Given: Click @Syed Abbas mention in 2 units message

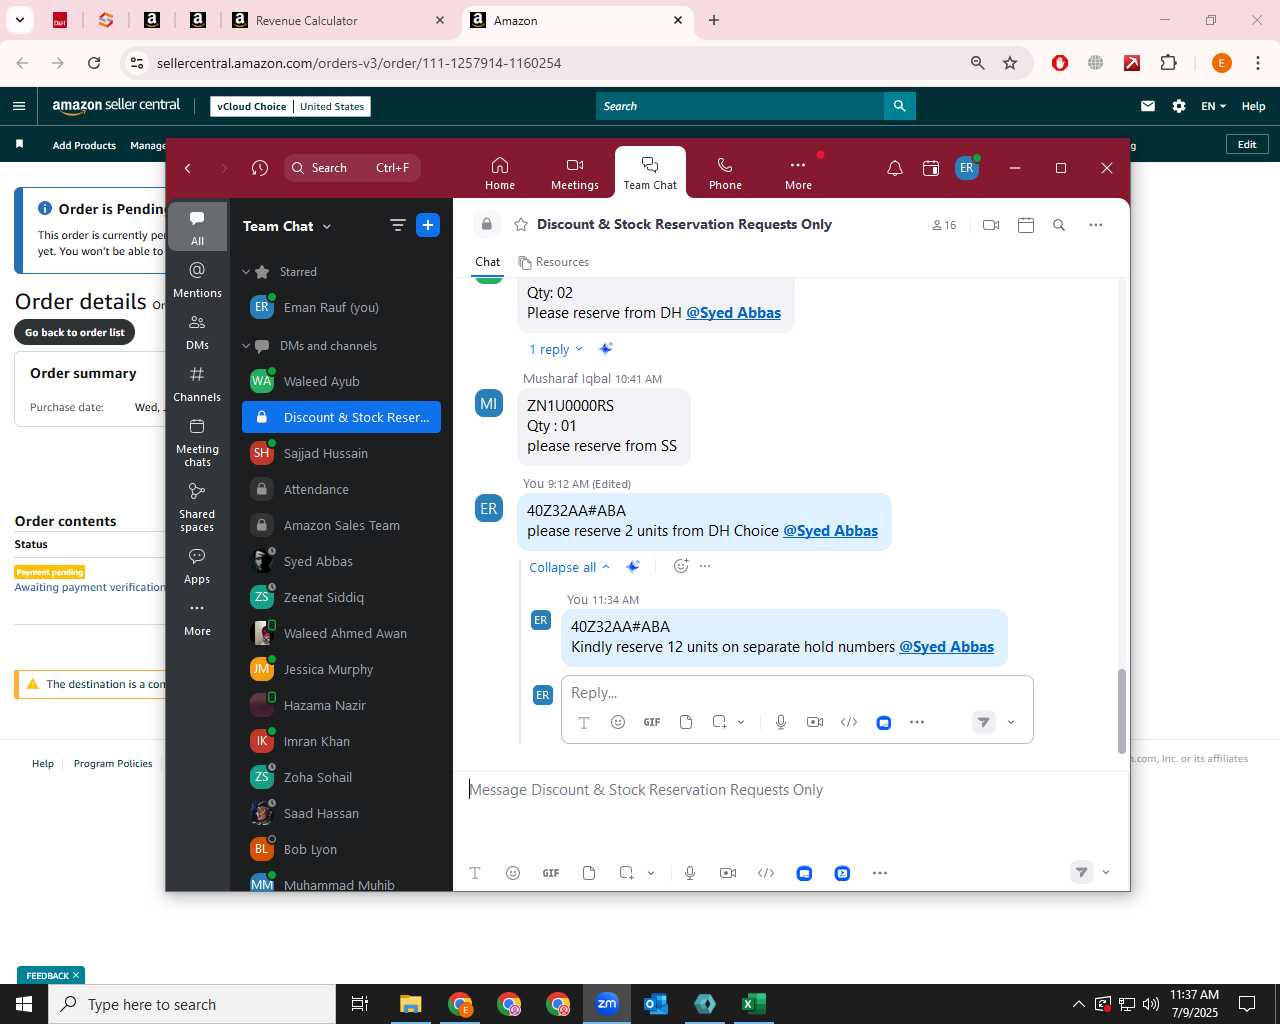Looking at the screenshot, I should coord(830,531).
